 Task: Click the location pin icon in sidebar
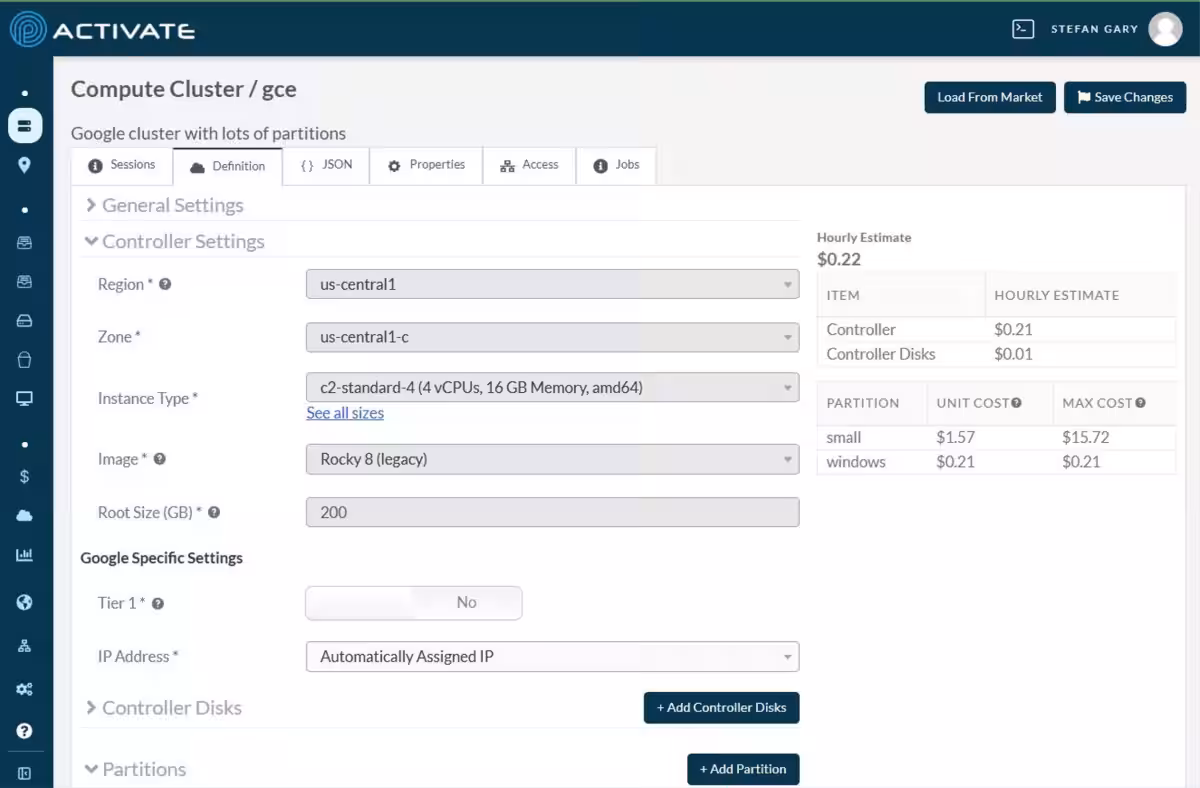(x=25, y=165)
